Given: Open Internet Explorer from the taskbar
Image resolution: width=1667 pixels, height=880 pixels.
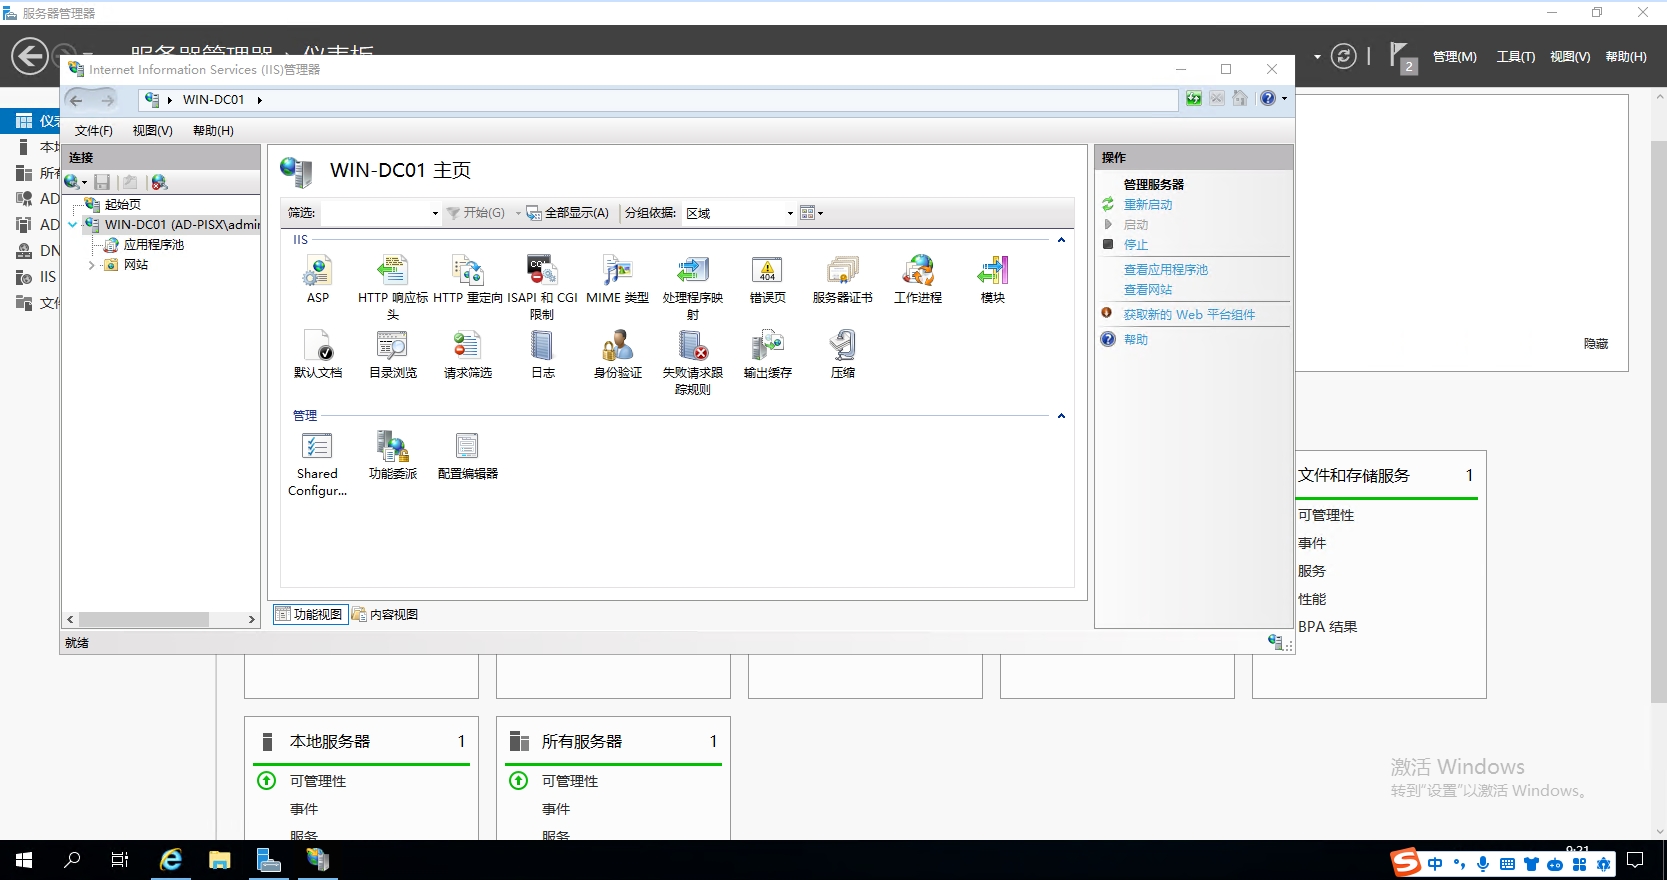Looking at the screenshot, I should pyautogui.click(x=171, y=860).
